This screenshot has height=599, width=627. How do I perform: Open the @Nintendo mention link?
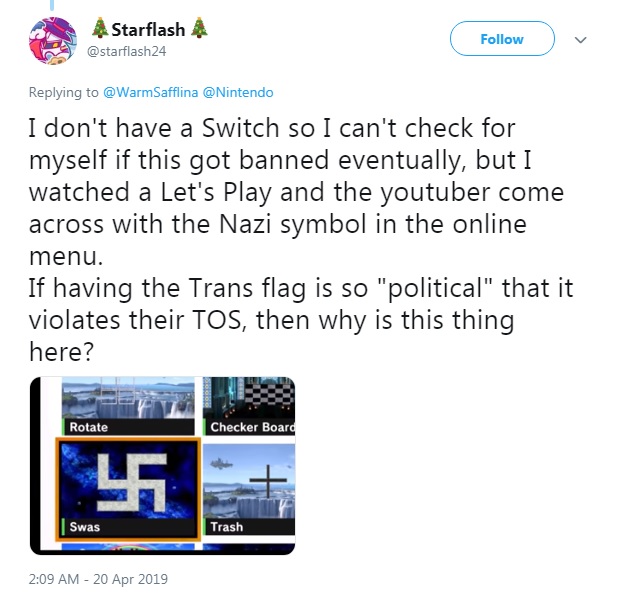point(238,92)
